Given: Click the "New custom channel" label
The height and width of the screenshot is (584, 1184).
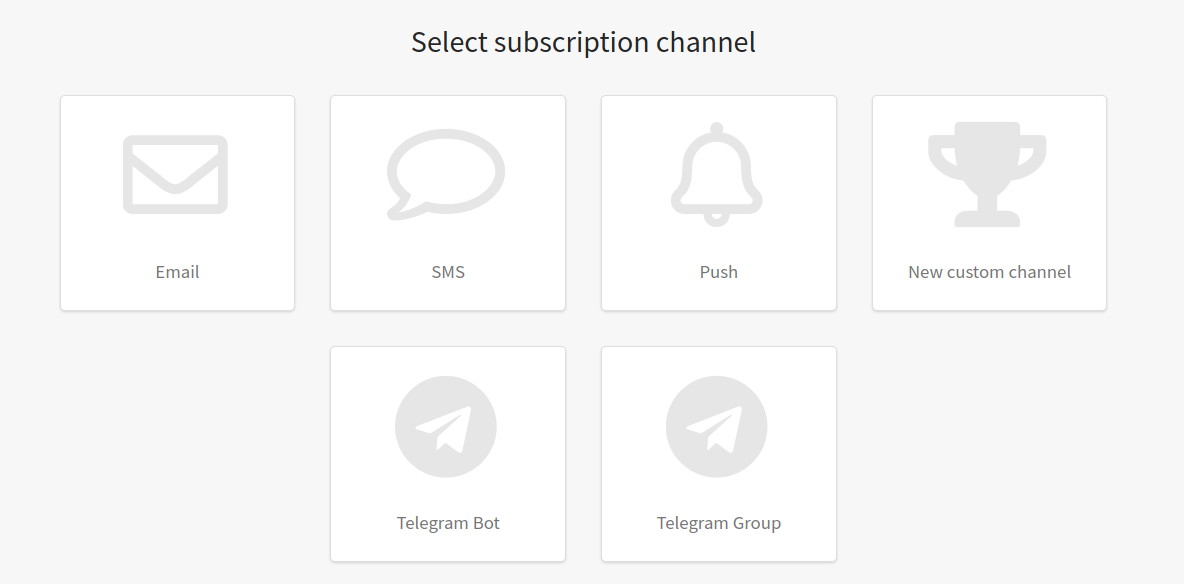Looking at the screenshot, I should pyautogui.click(x=989, y=272).
